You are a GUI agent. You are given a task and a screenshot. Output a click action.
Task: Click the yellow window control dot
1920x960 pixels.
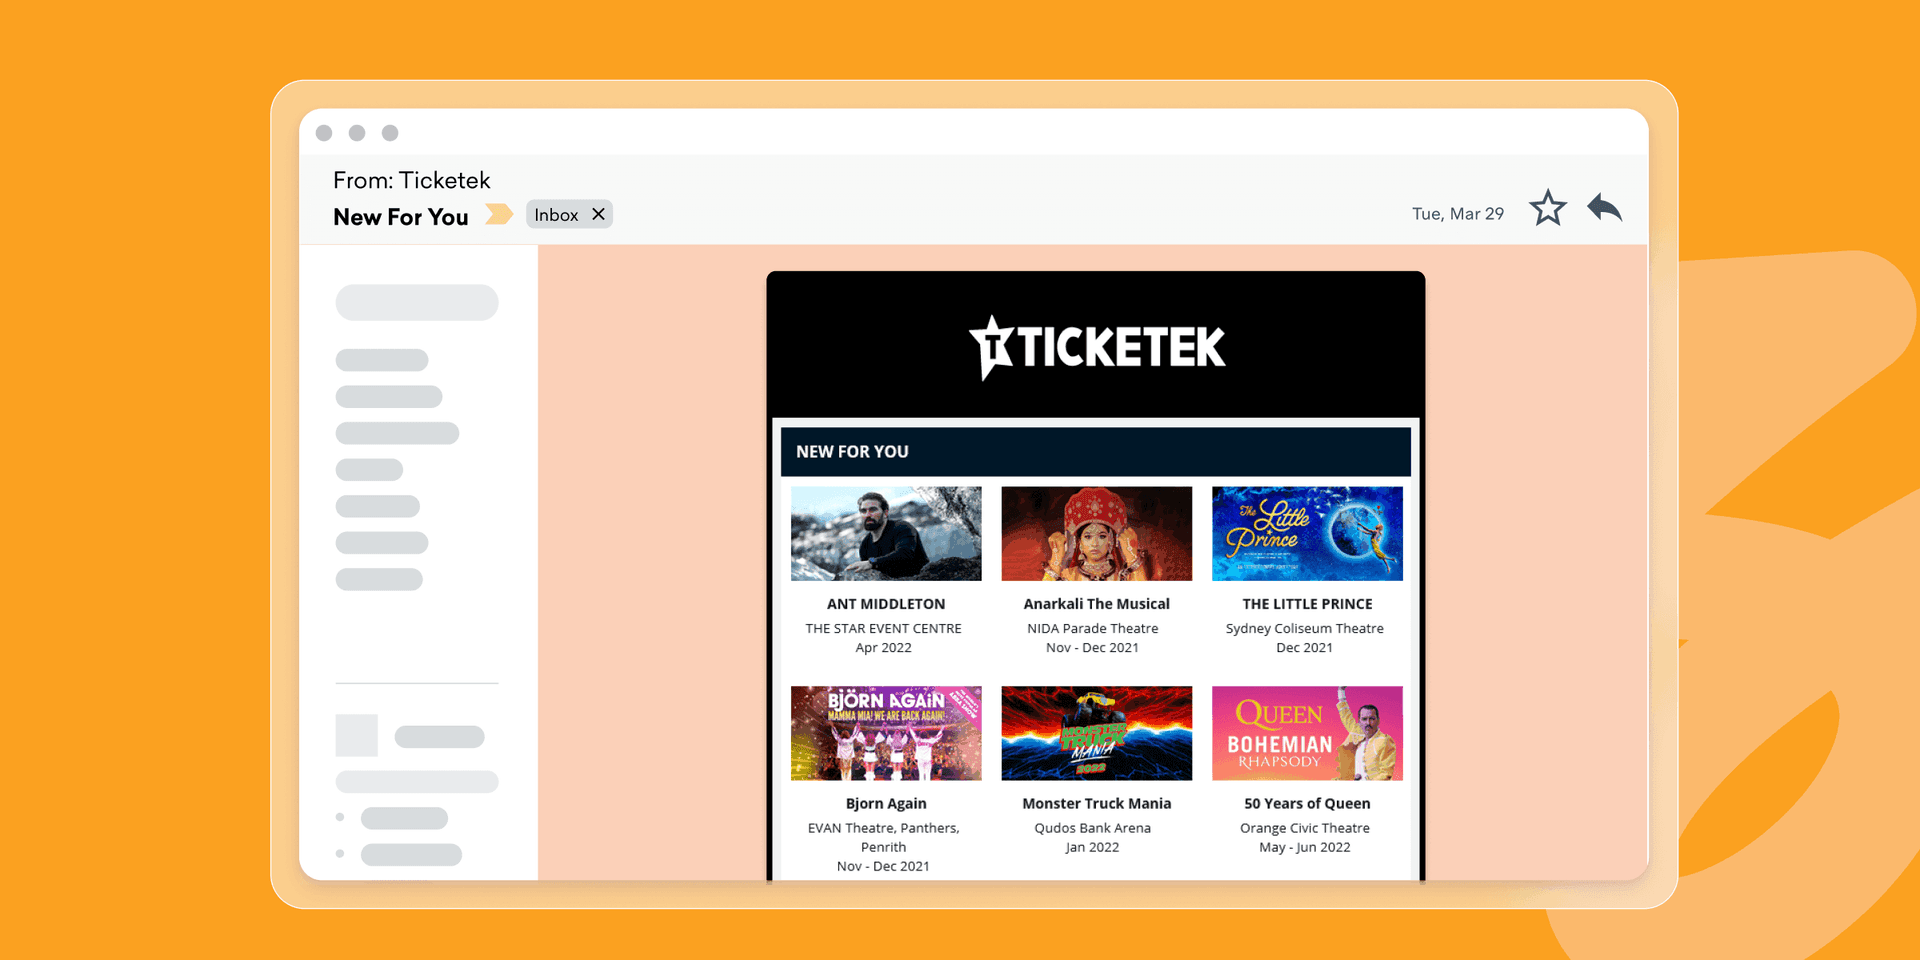(357, 132)
